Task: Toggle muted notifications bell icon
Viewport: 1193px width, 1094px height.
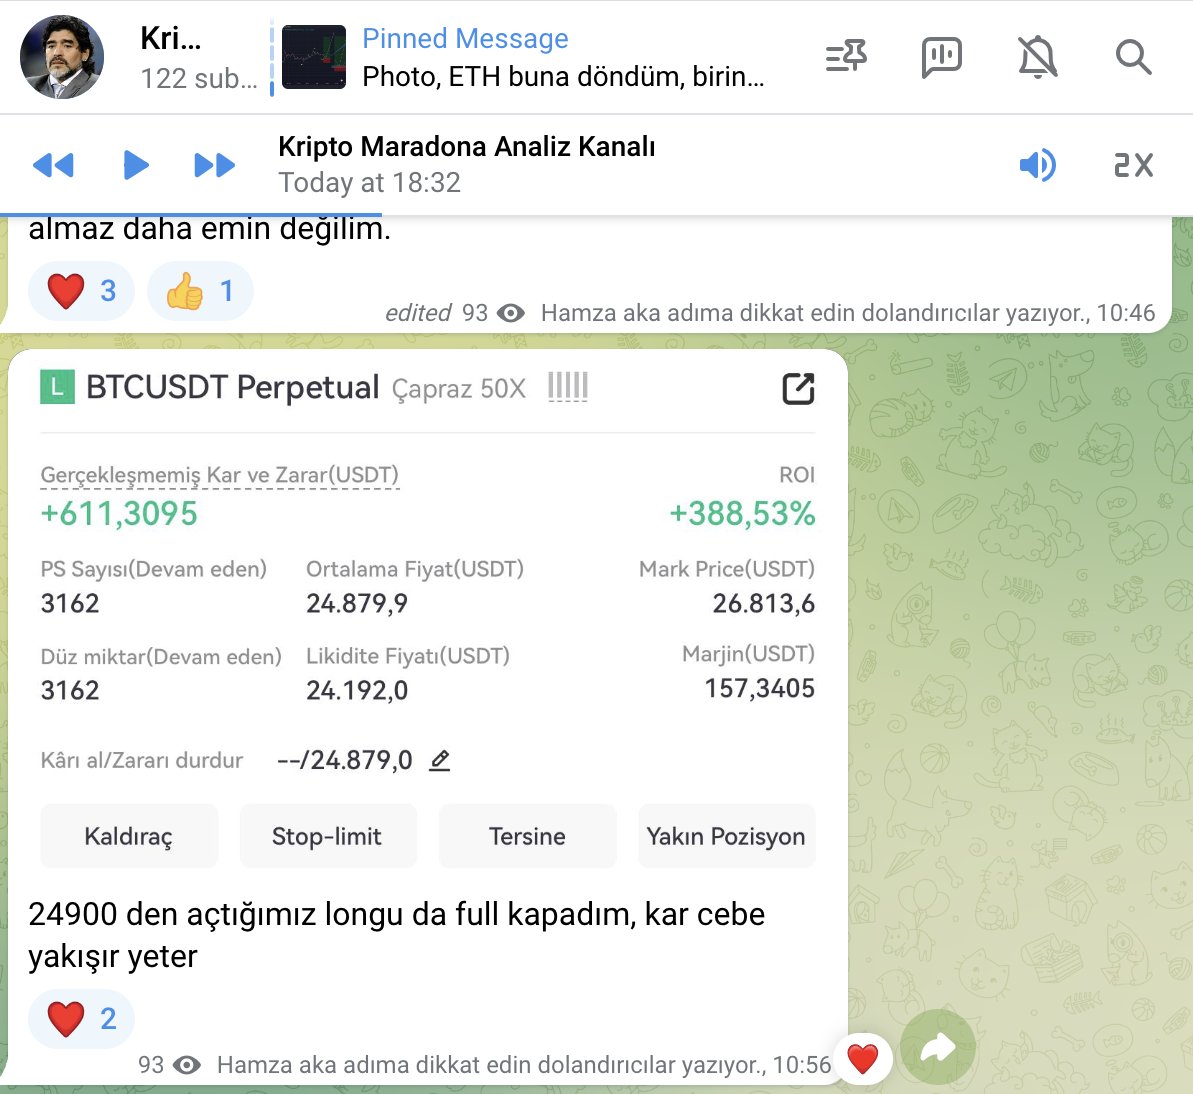Action: click(x=1038, y=57)
